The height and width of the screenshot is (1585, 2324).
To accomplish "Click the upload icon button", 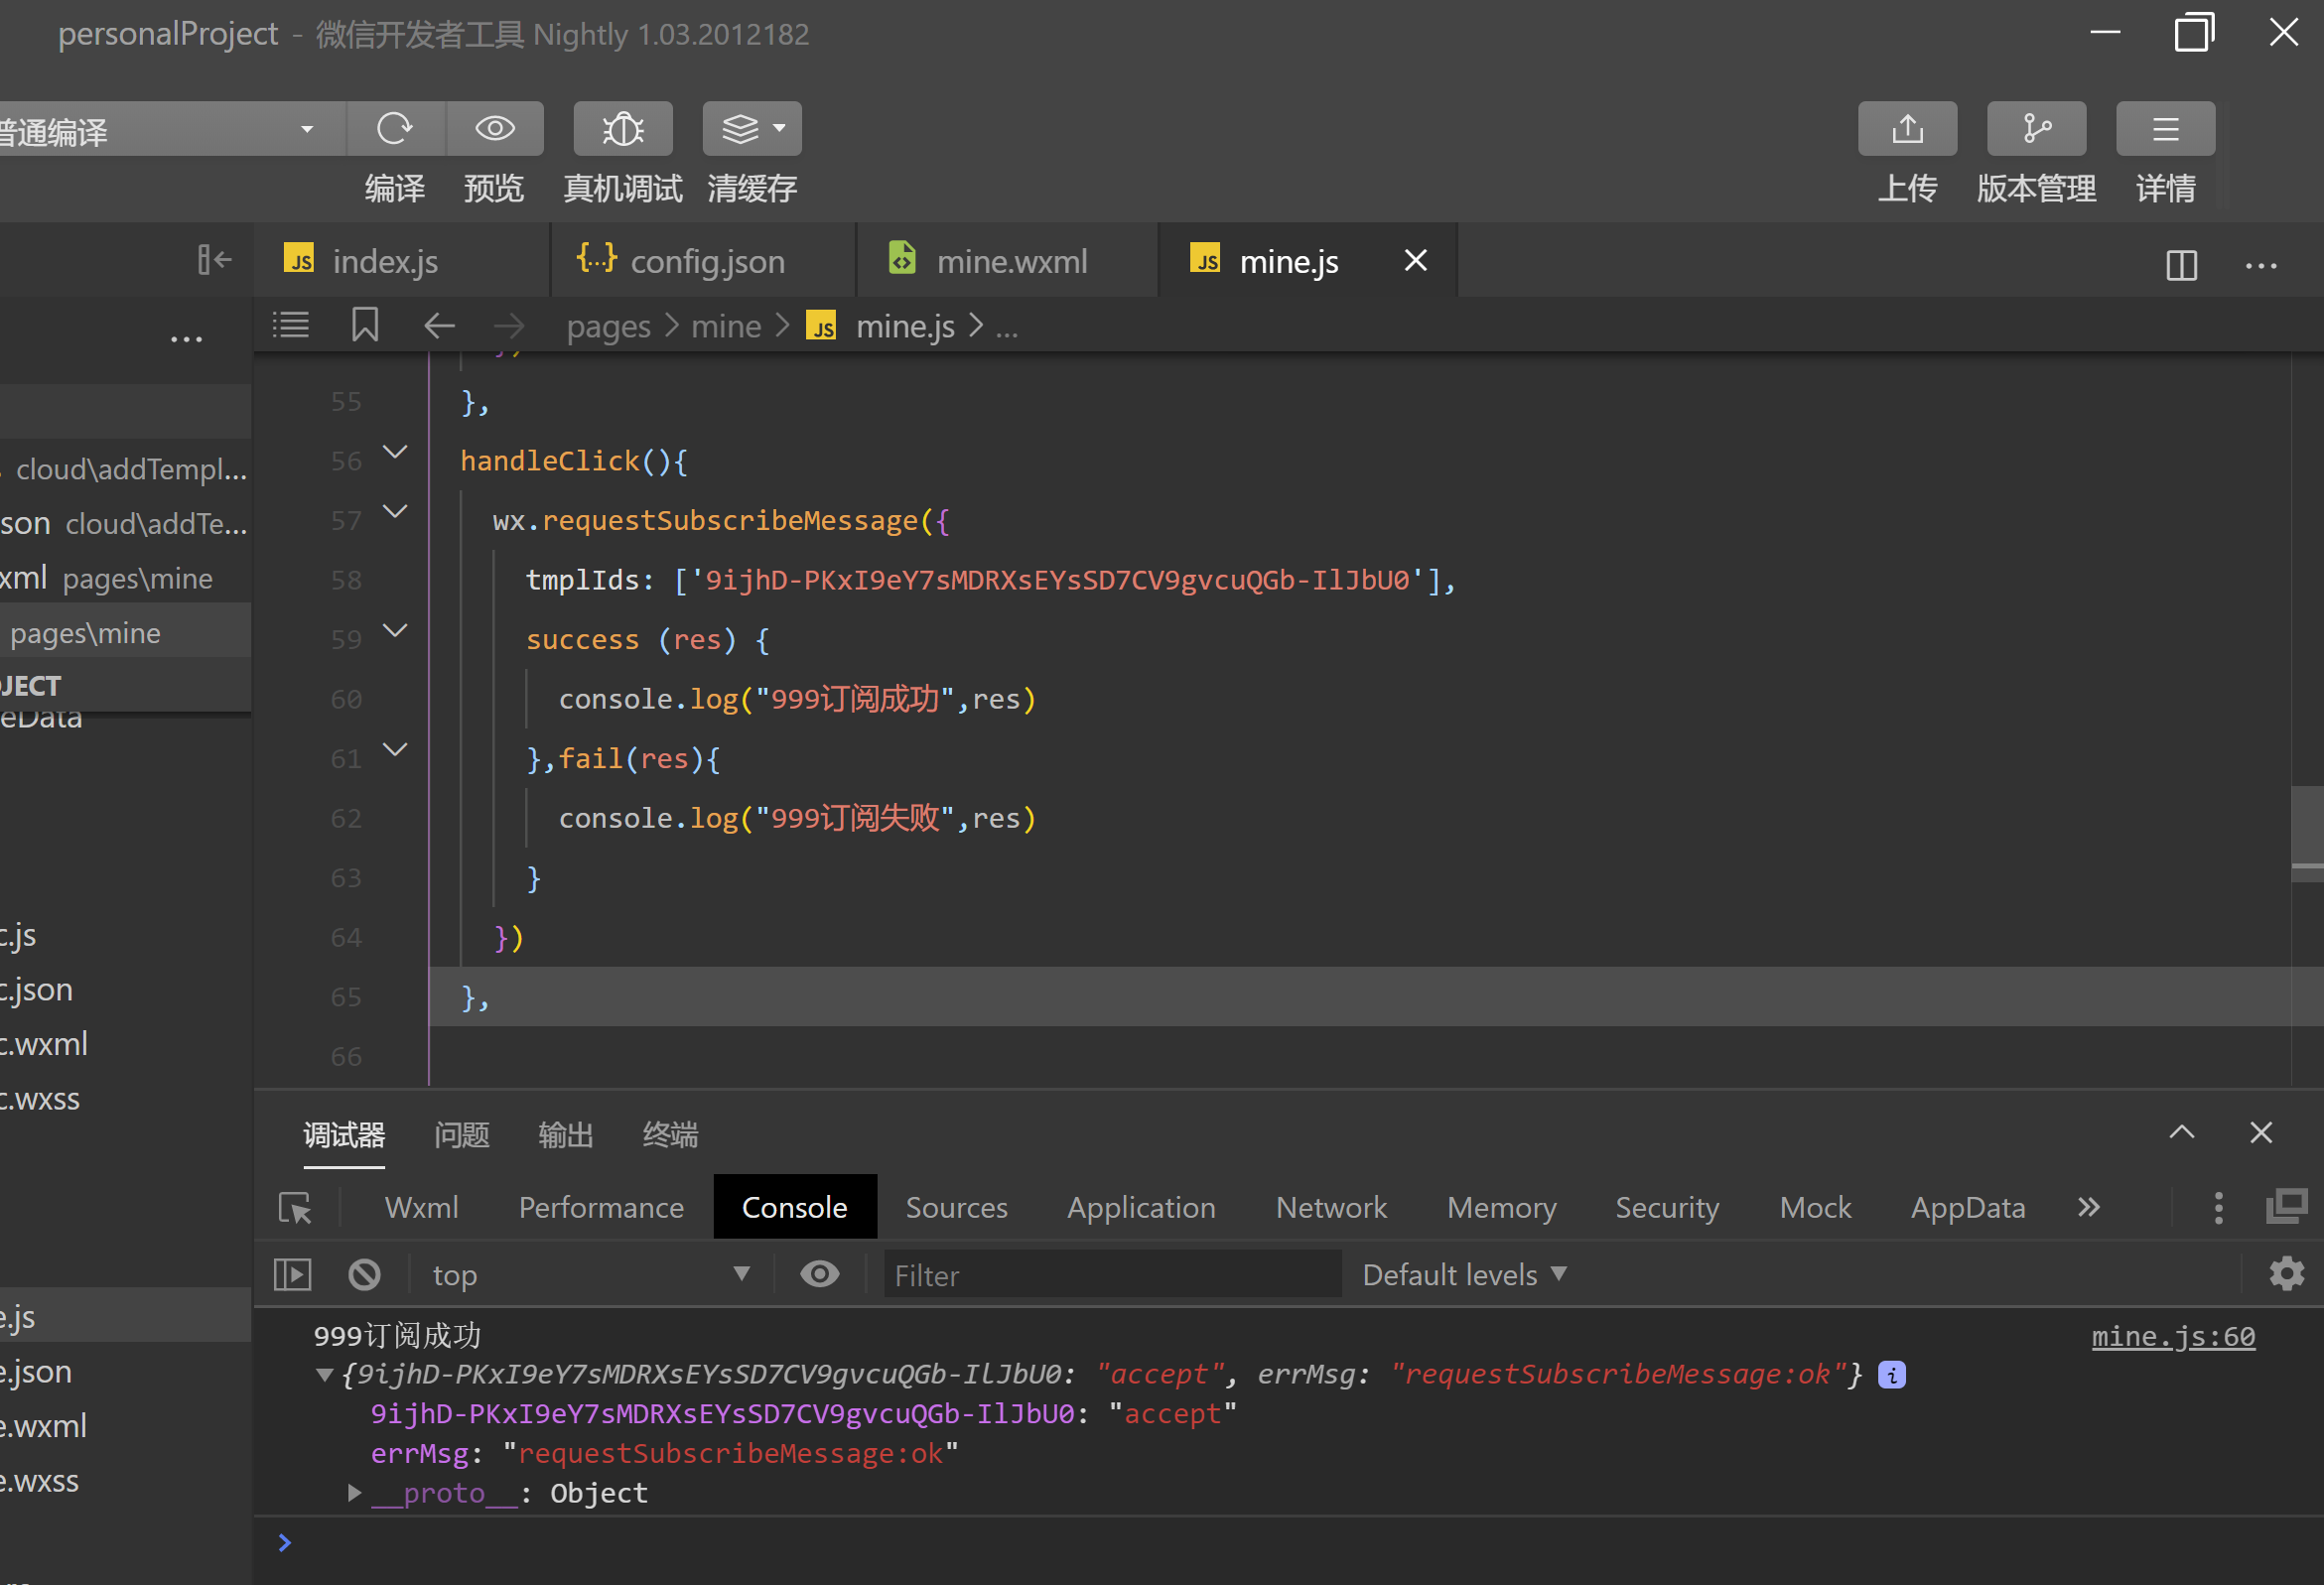I will 1906,128.
